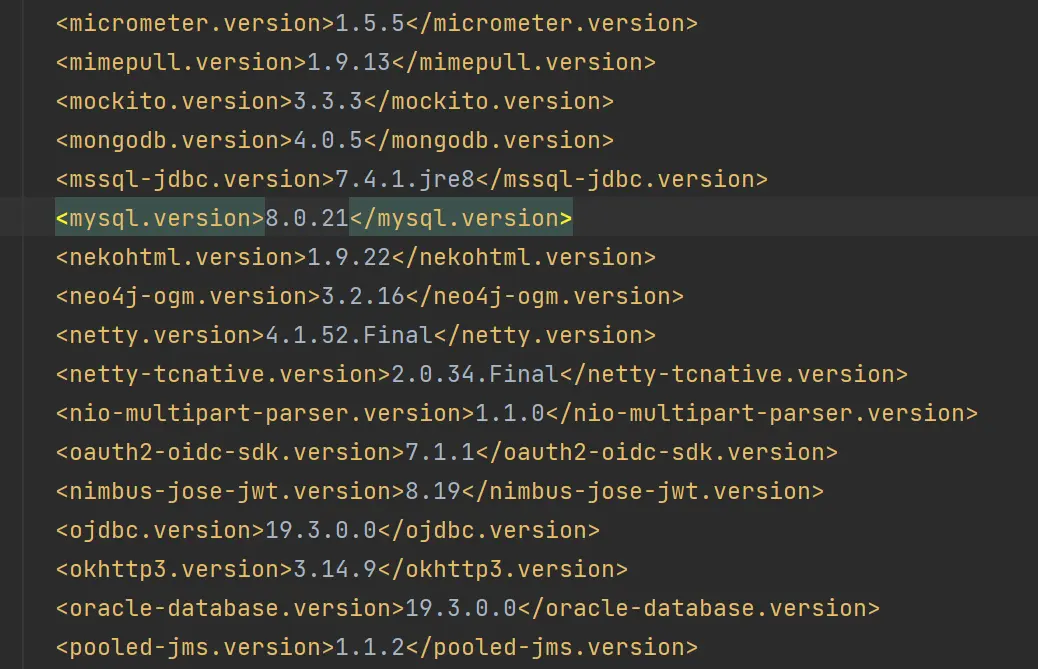The width and height of the screenshot is (1038, 669).
Task: Click the value 8.0.21 in mysql.version
Action: tap(307, 218)
